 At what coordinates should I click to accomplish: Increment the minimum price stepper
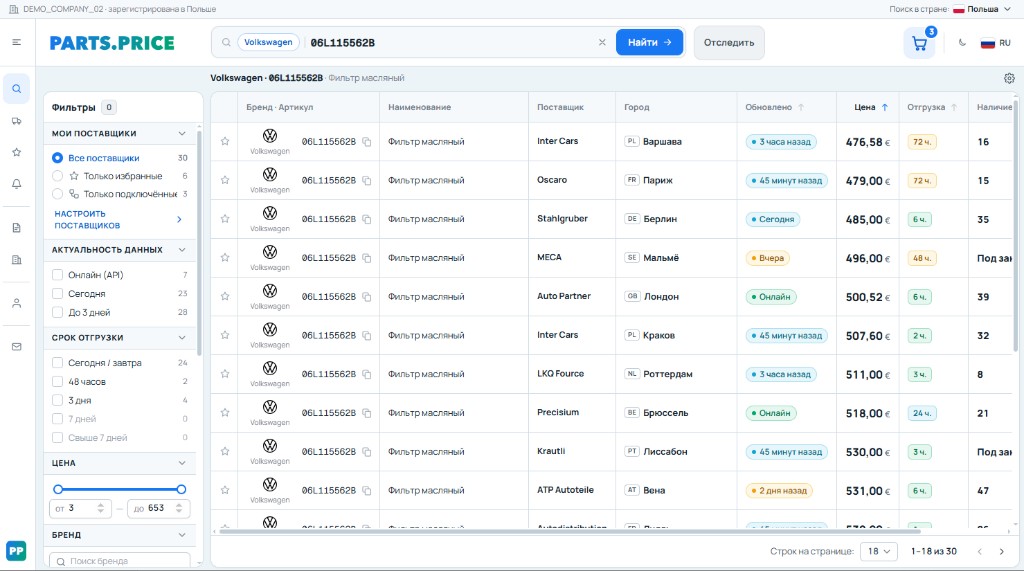click(101, 505)
